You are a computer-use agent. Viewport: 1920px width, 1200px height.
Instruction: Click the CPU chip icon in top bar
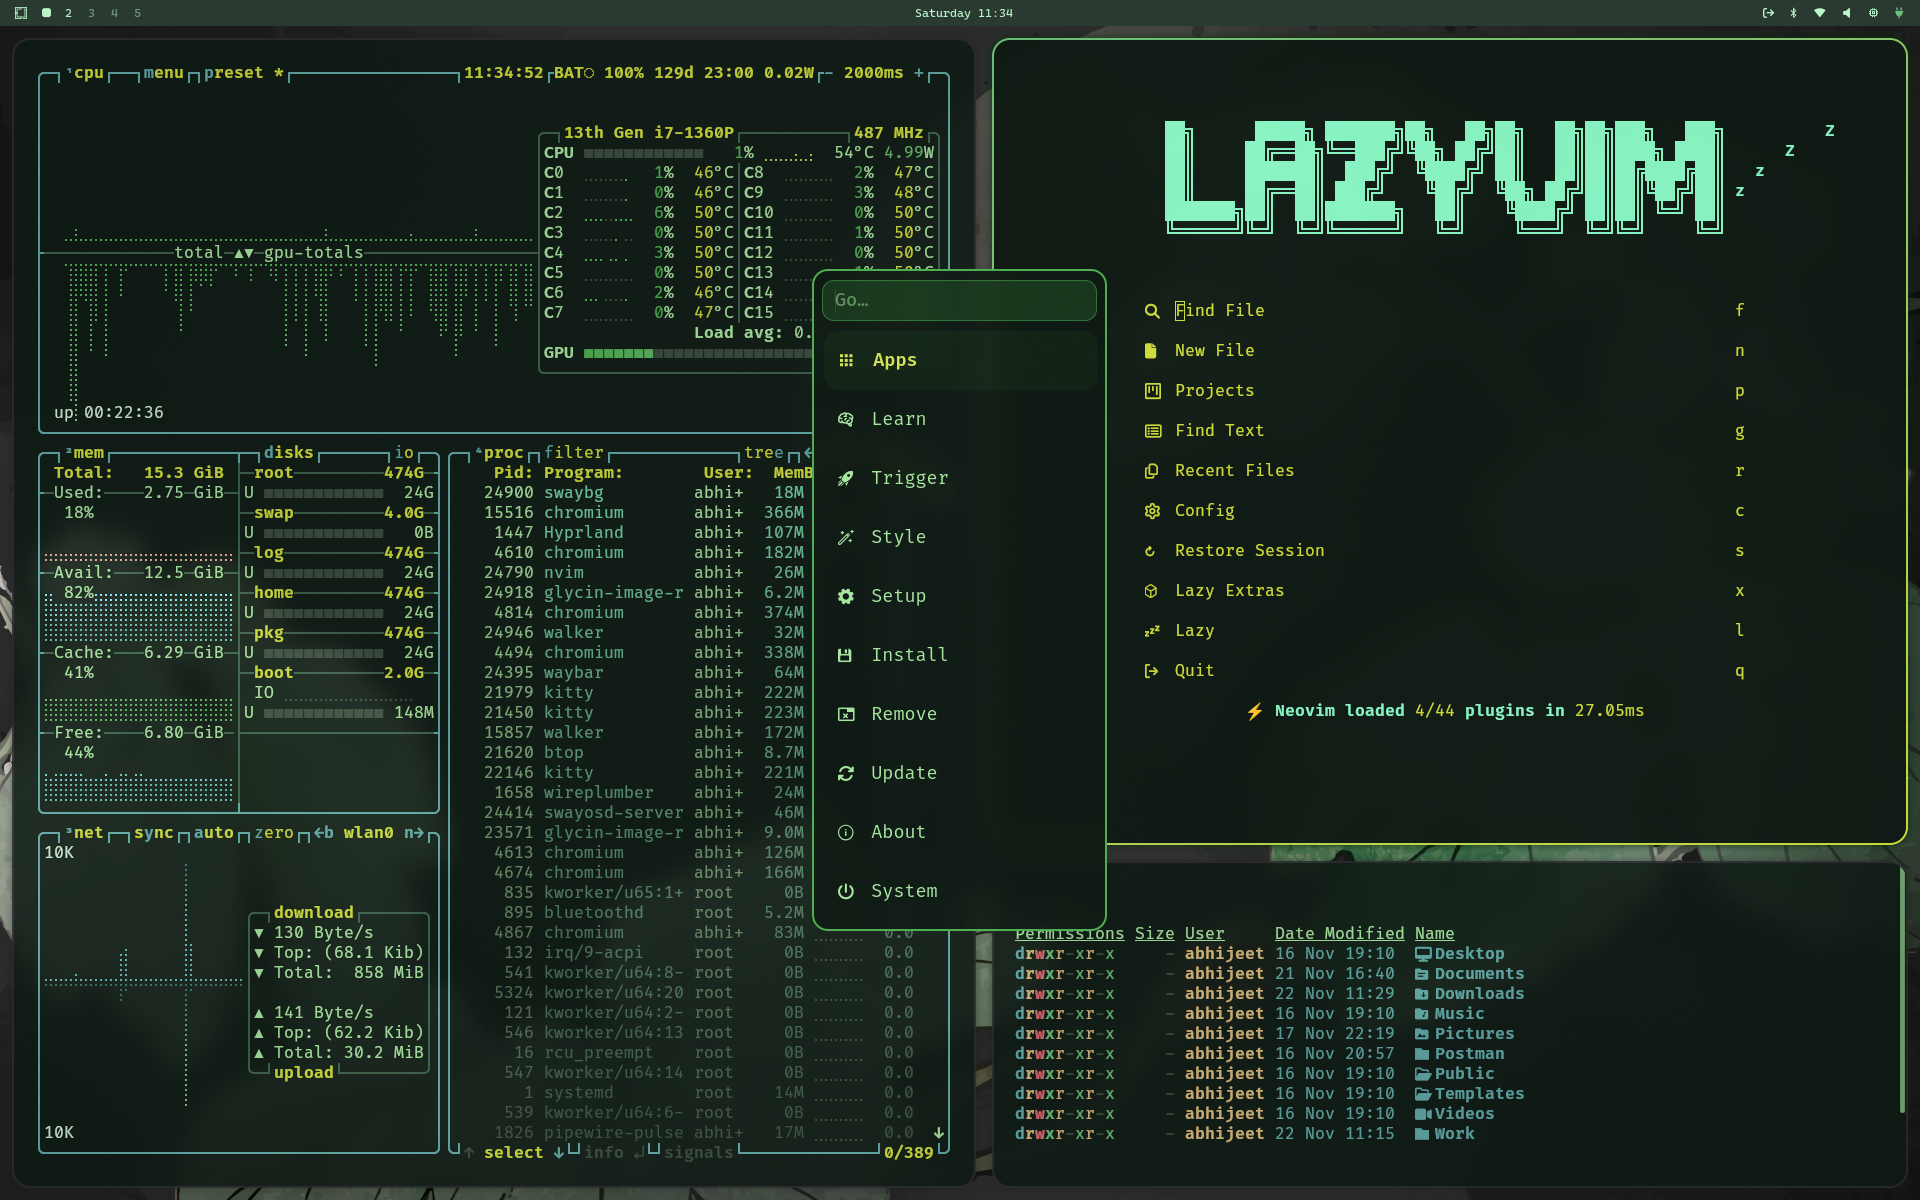(x=1873, y=13)
